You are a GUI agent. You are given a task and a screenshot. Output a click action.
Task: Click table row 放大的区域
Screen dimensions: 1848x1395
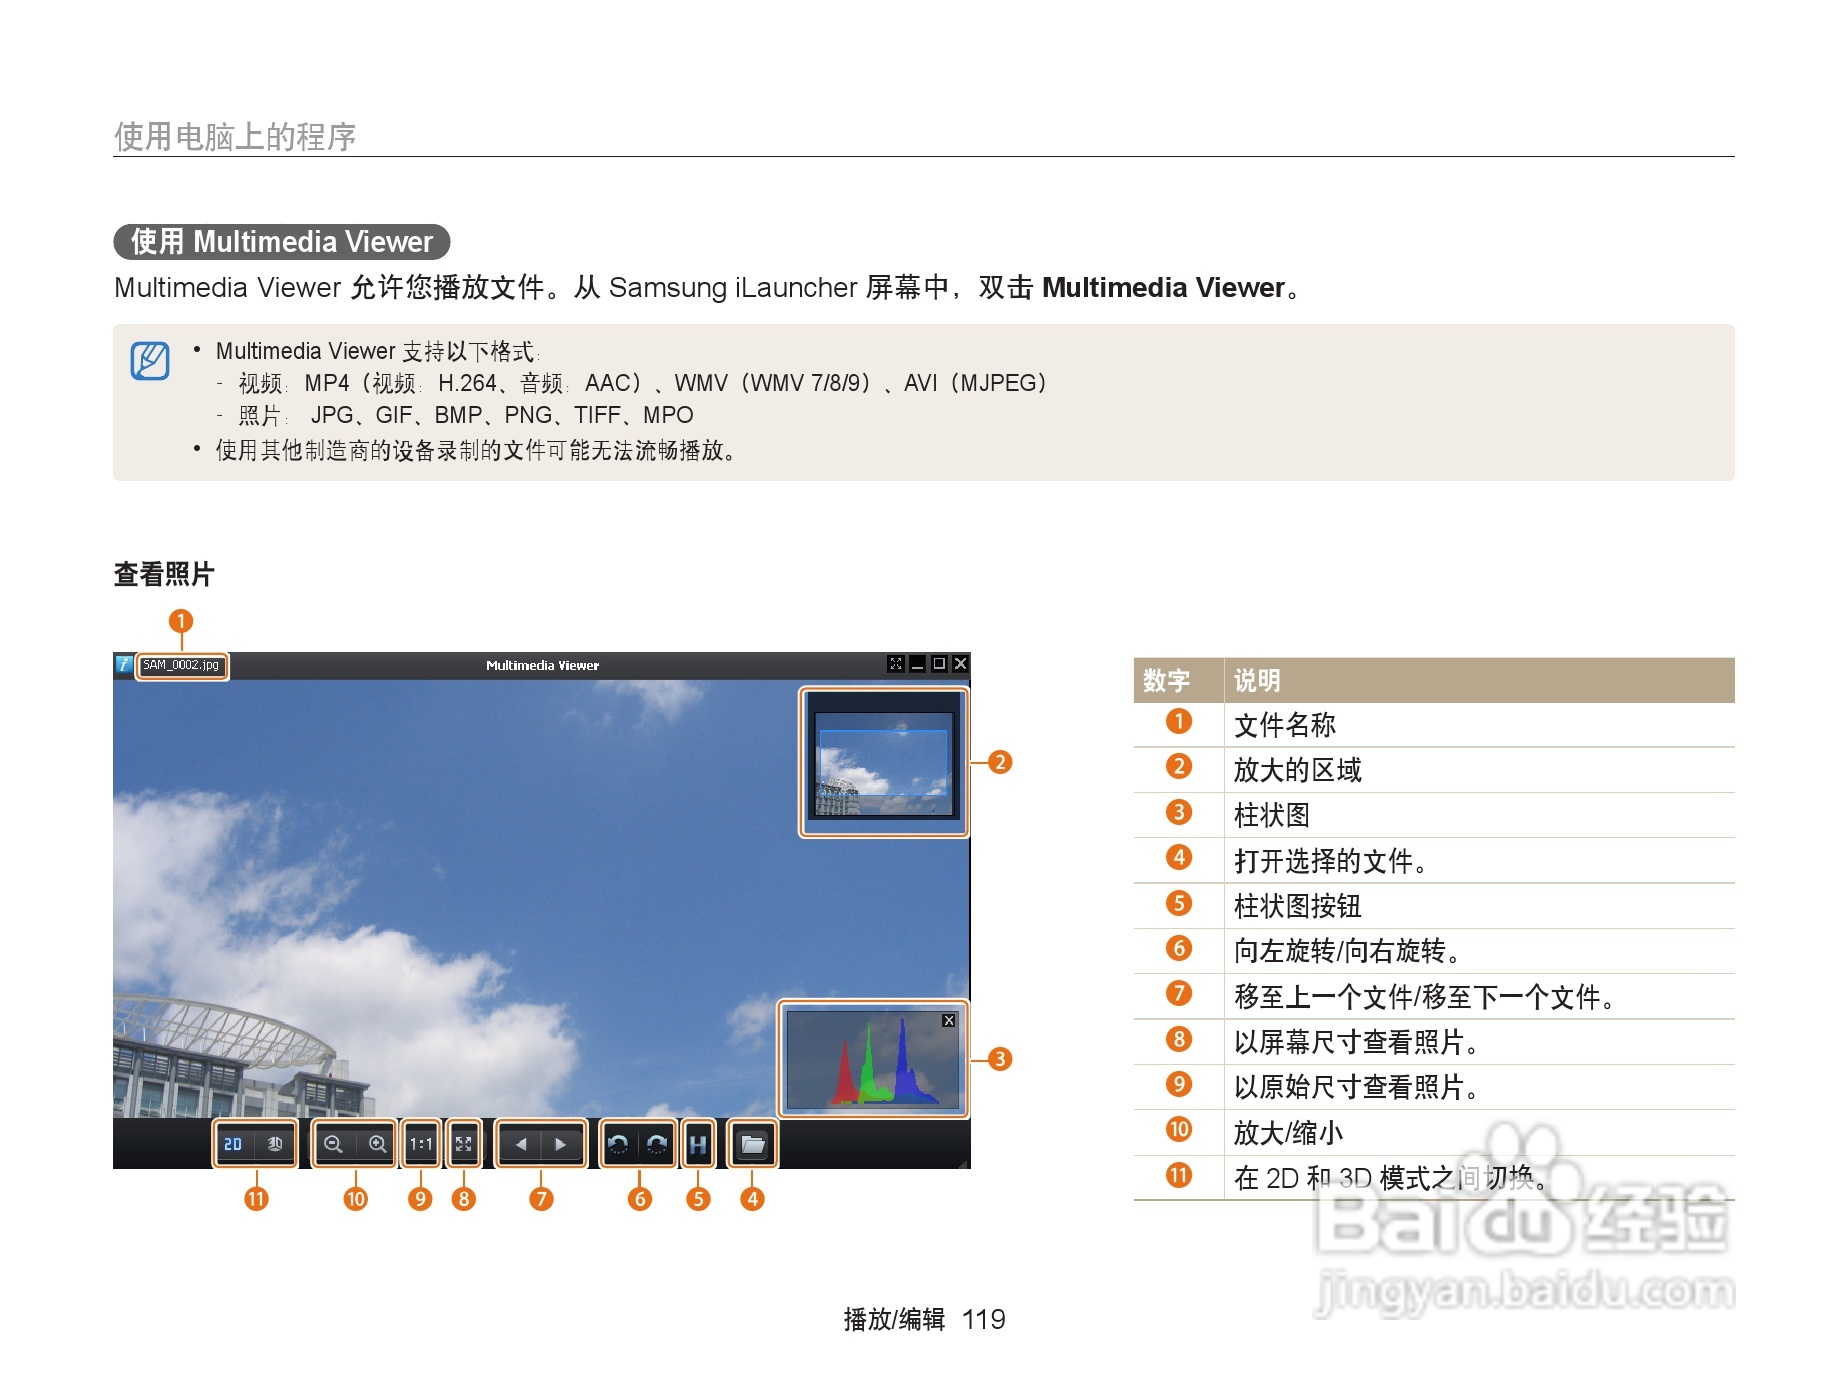click(x=1434, y=770)
